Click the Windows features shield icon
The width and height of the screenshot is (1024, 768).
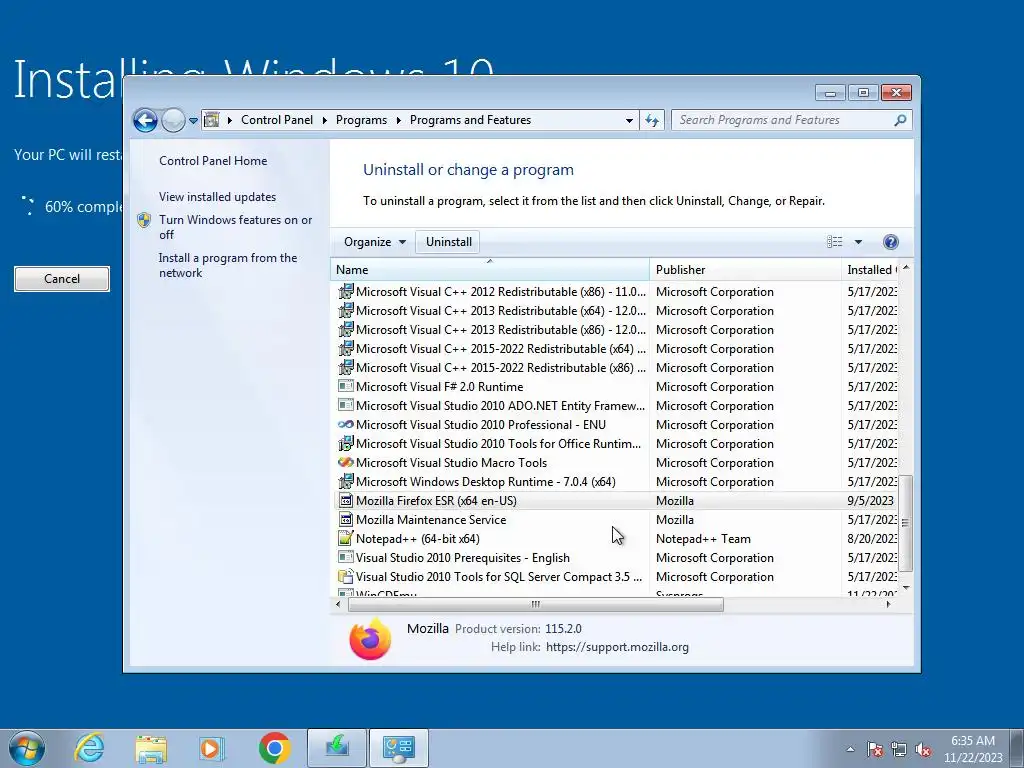pyautogui.click(x=144, y=220)
